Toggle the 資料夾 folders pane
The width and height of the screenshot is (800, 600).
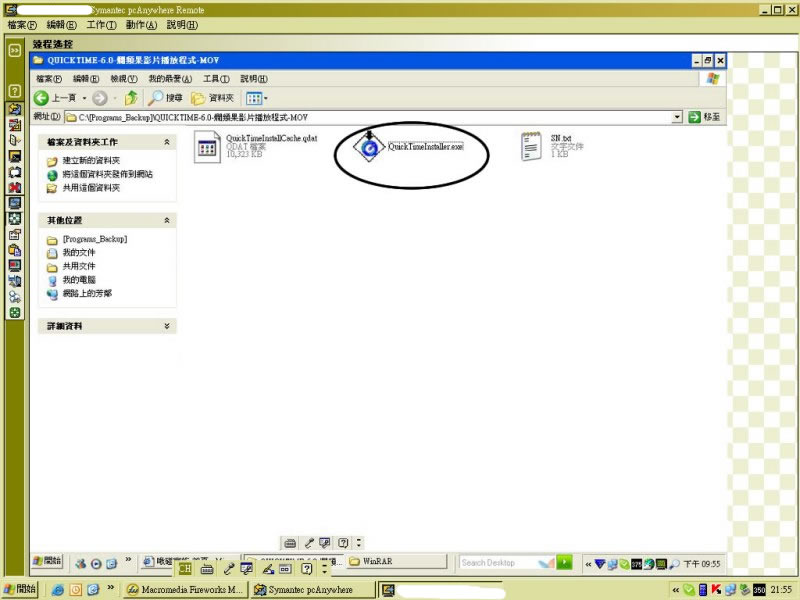coord(212,98)
